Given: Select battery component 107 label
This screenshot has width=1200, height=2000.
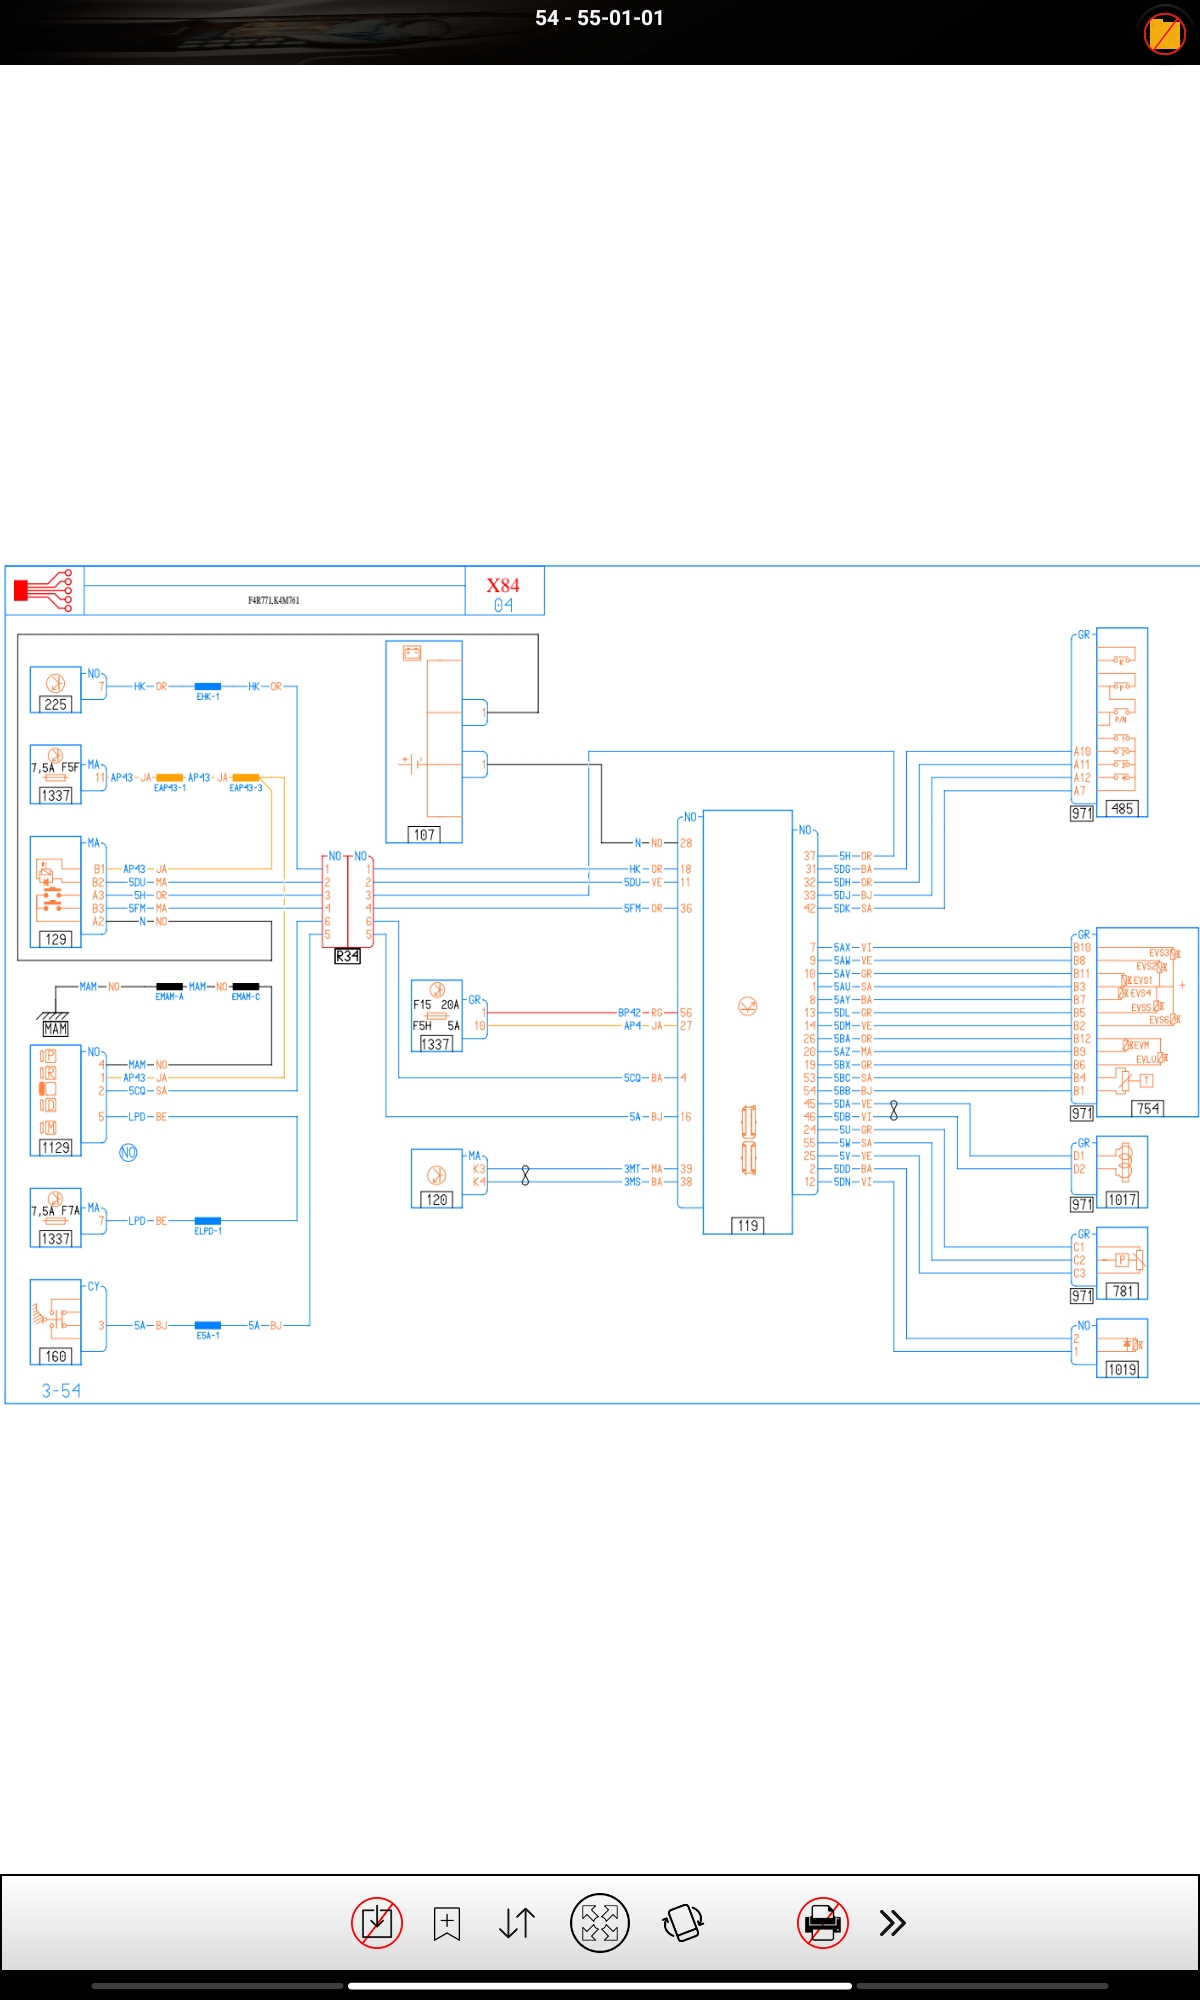Looking at the screenshot, I should point(424,834).
